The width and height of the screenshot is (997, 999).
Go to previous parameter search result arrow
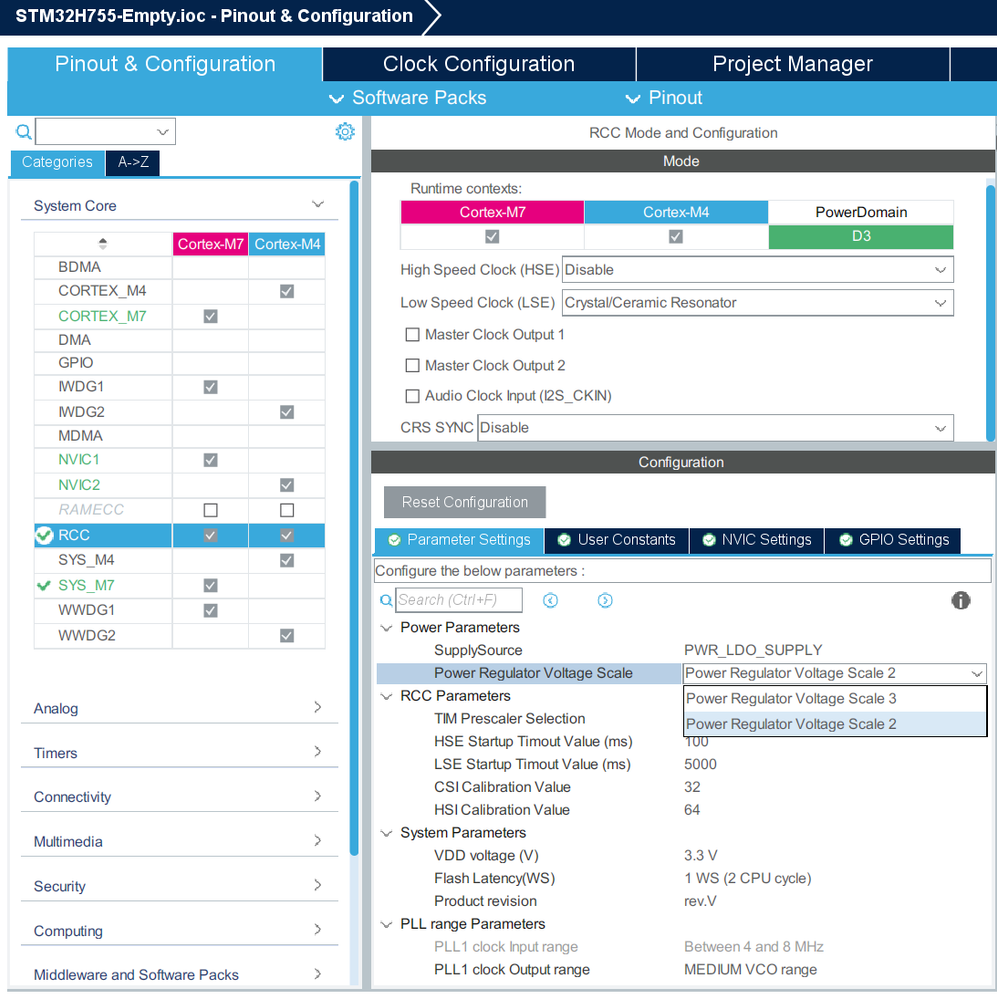coord(550,600)
